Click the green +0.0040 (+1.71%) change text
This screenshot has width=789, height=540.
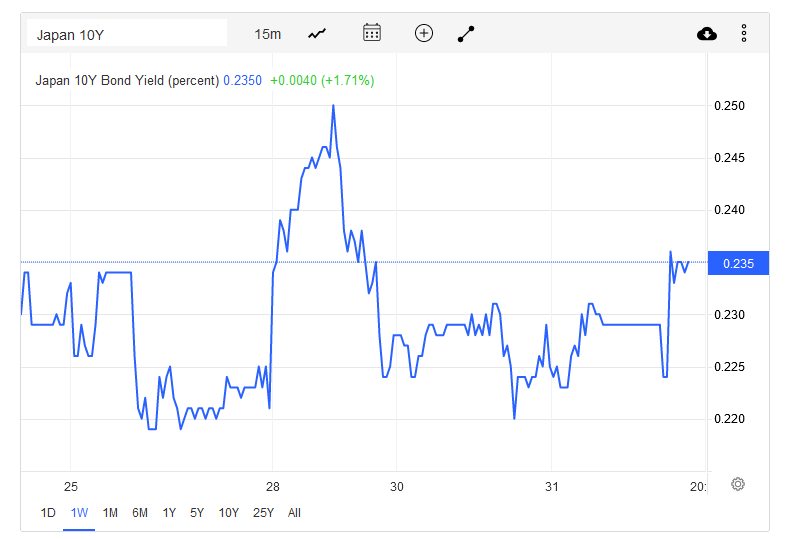tap(322, 81)
